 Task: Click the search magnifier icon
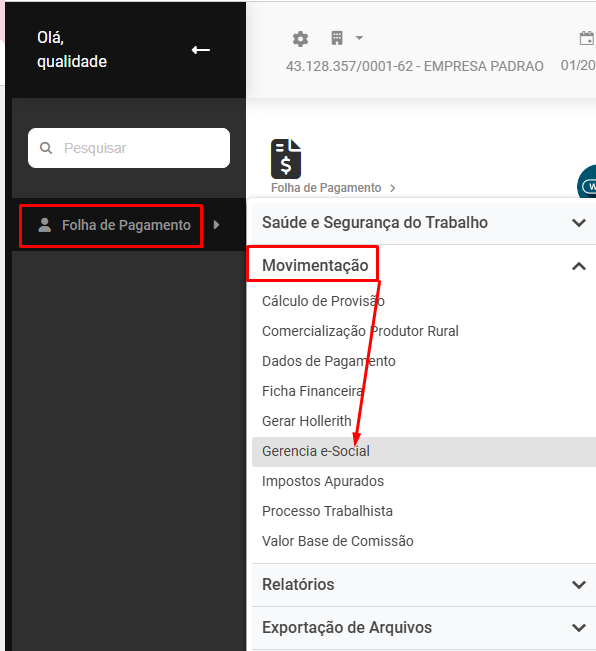[46, 148]
